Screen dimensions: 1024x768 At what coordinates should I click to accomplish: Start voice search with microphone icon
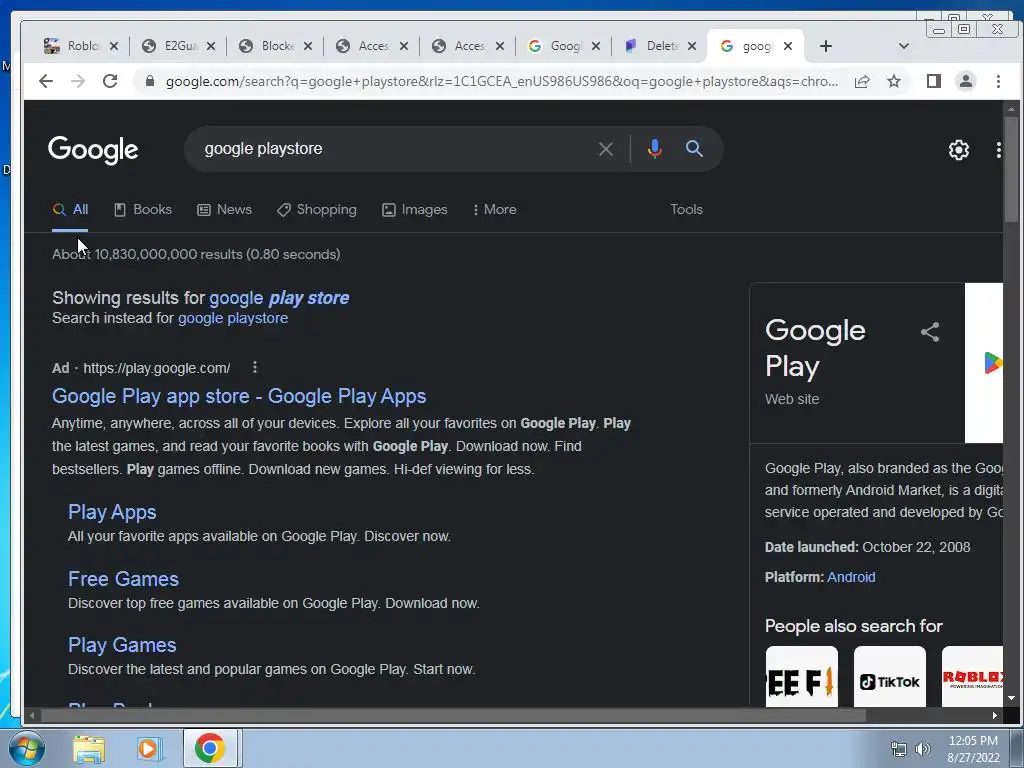[654, 149]
